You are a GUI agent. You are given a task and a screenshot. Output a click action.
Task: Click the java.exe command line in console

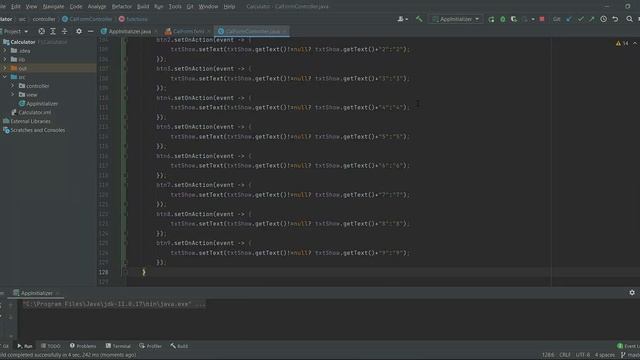(114, 304)
